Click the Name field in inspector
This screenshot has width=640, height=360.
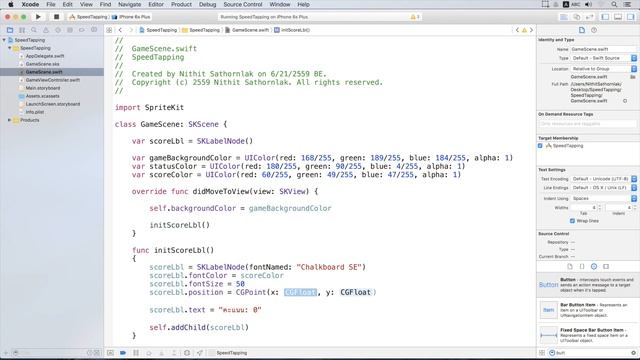tap(603, 49)
